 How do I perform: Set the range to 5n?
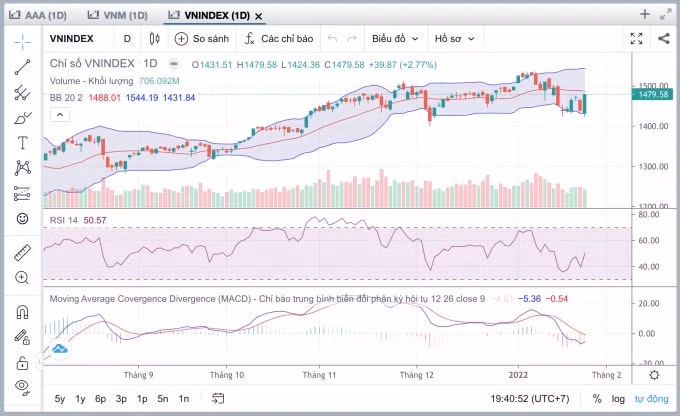pos(163,399)
